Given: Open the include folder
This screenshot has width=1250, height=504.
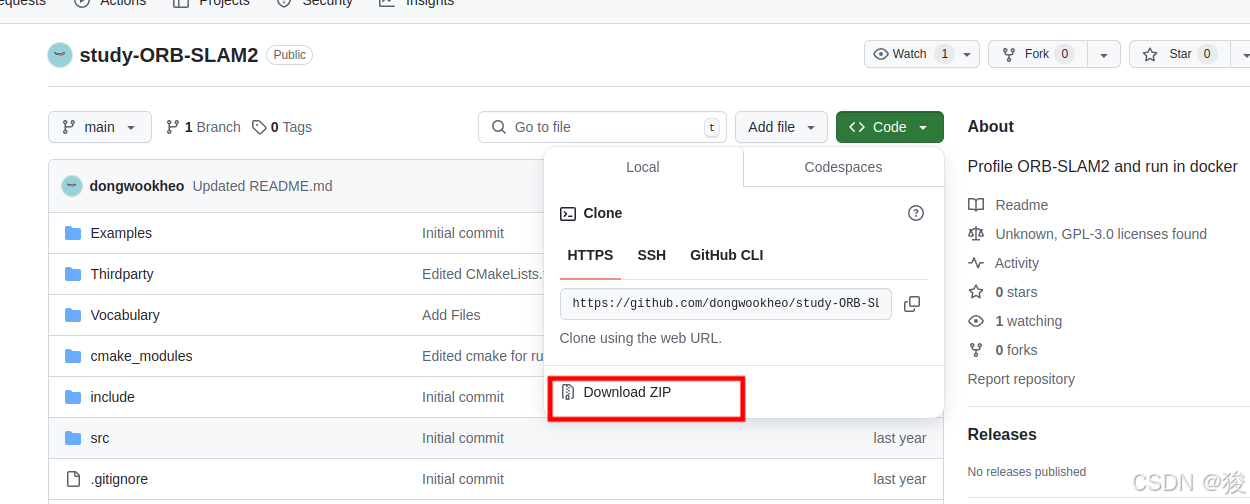Looking at the screenshot, I should click(x=112, y=397).
